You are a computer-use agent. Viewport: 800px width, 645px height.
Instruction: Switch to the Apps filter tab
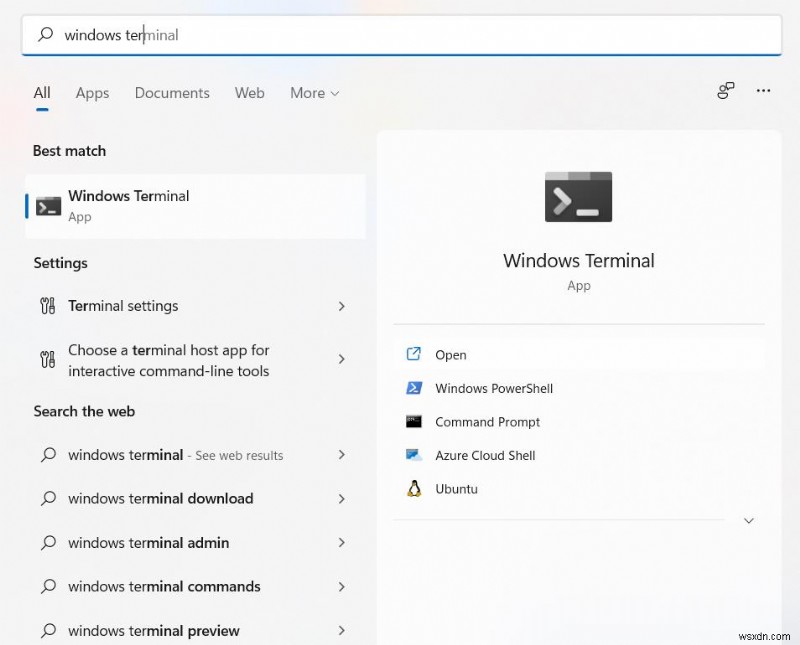pyautogui.click(x=92, y=93)
